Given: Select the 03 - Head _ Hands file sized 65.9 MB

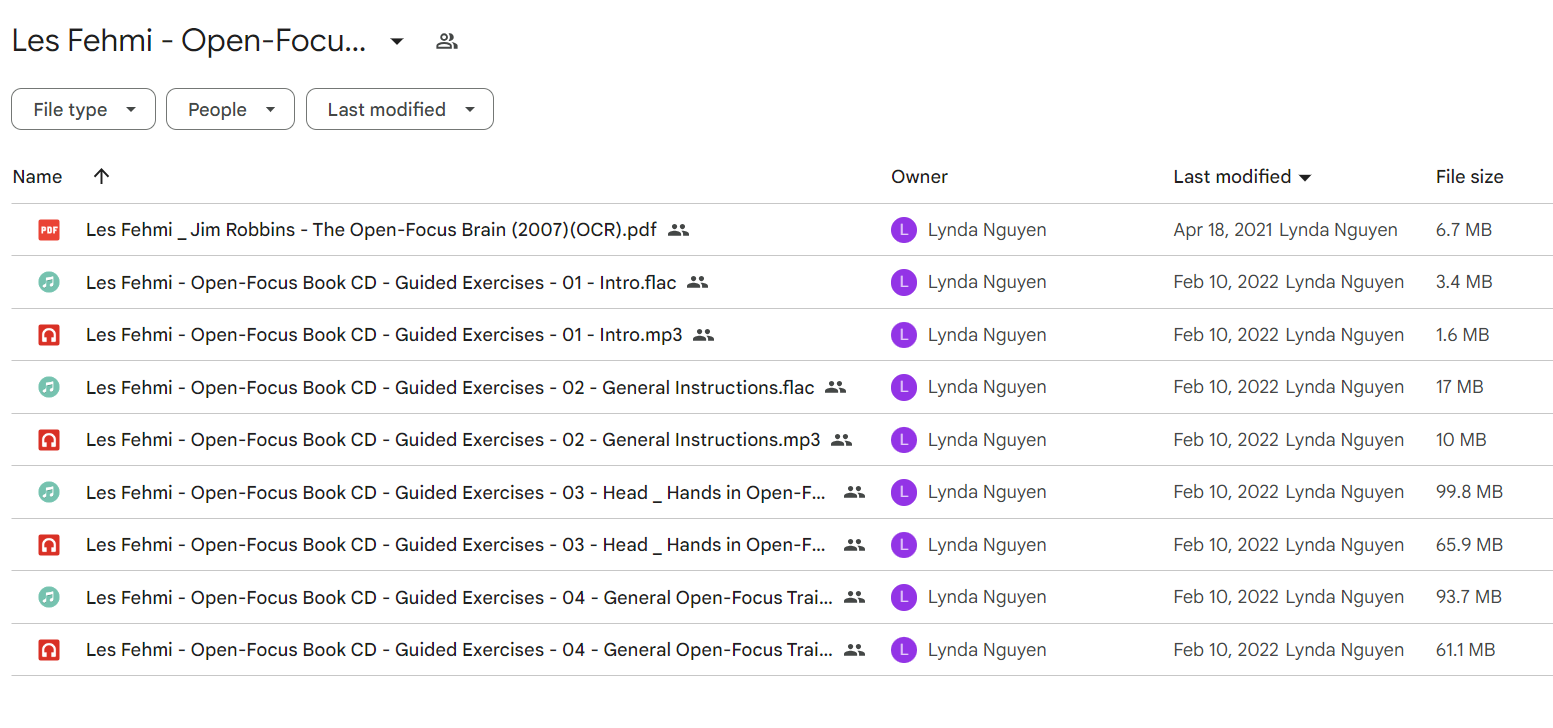Looking at the screenshot, I should (458, 545).
